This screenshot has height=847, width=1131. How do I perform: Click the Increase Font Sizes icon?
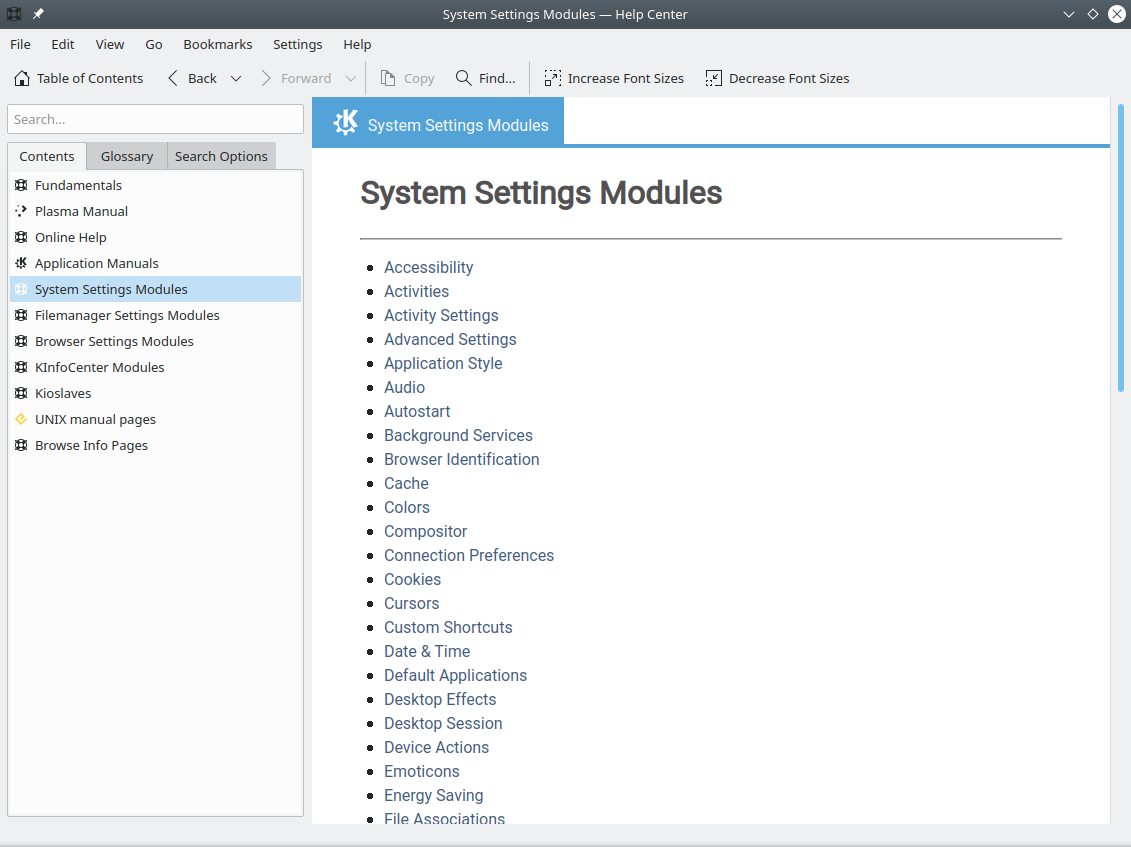553,78
